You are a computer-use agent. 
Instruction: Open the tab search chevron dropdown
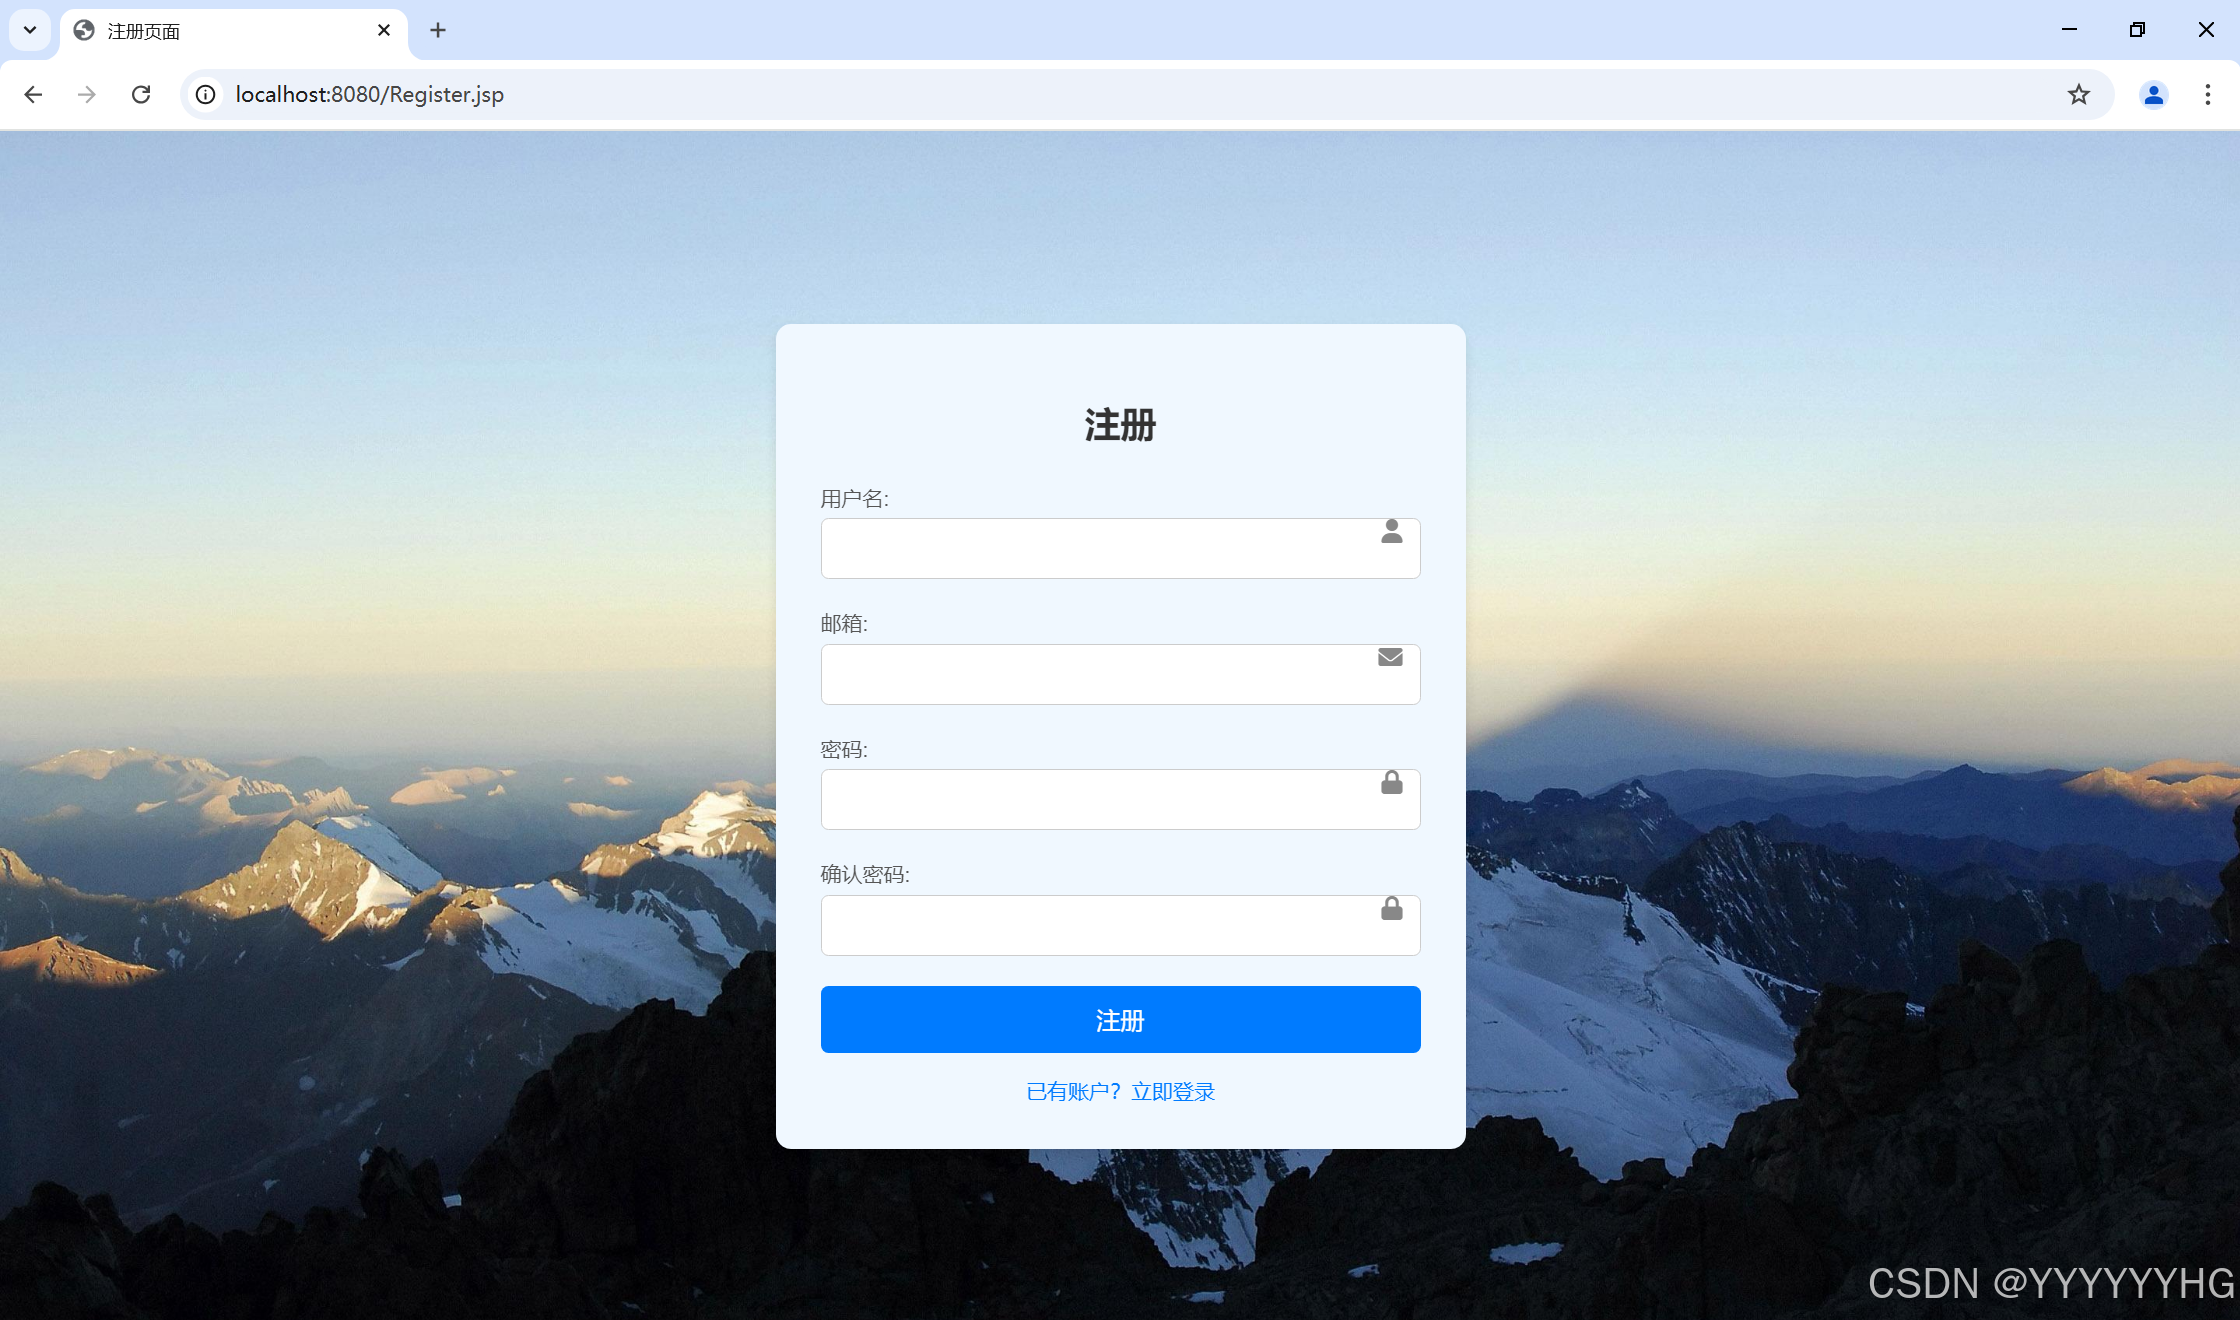(29, 30)
